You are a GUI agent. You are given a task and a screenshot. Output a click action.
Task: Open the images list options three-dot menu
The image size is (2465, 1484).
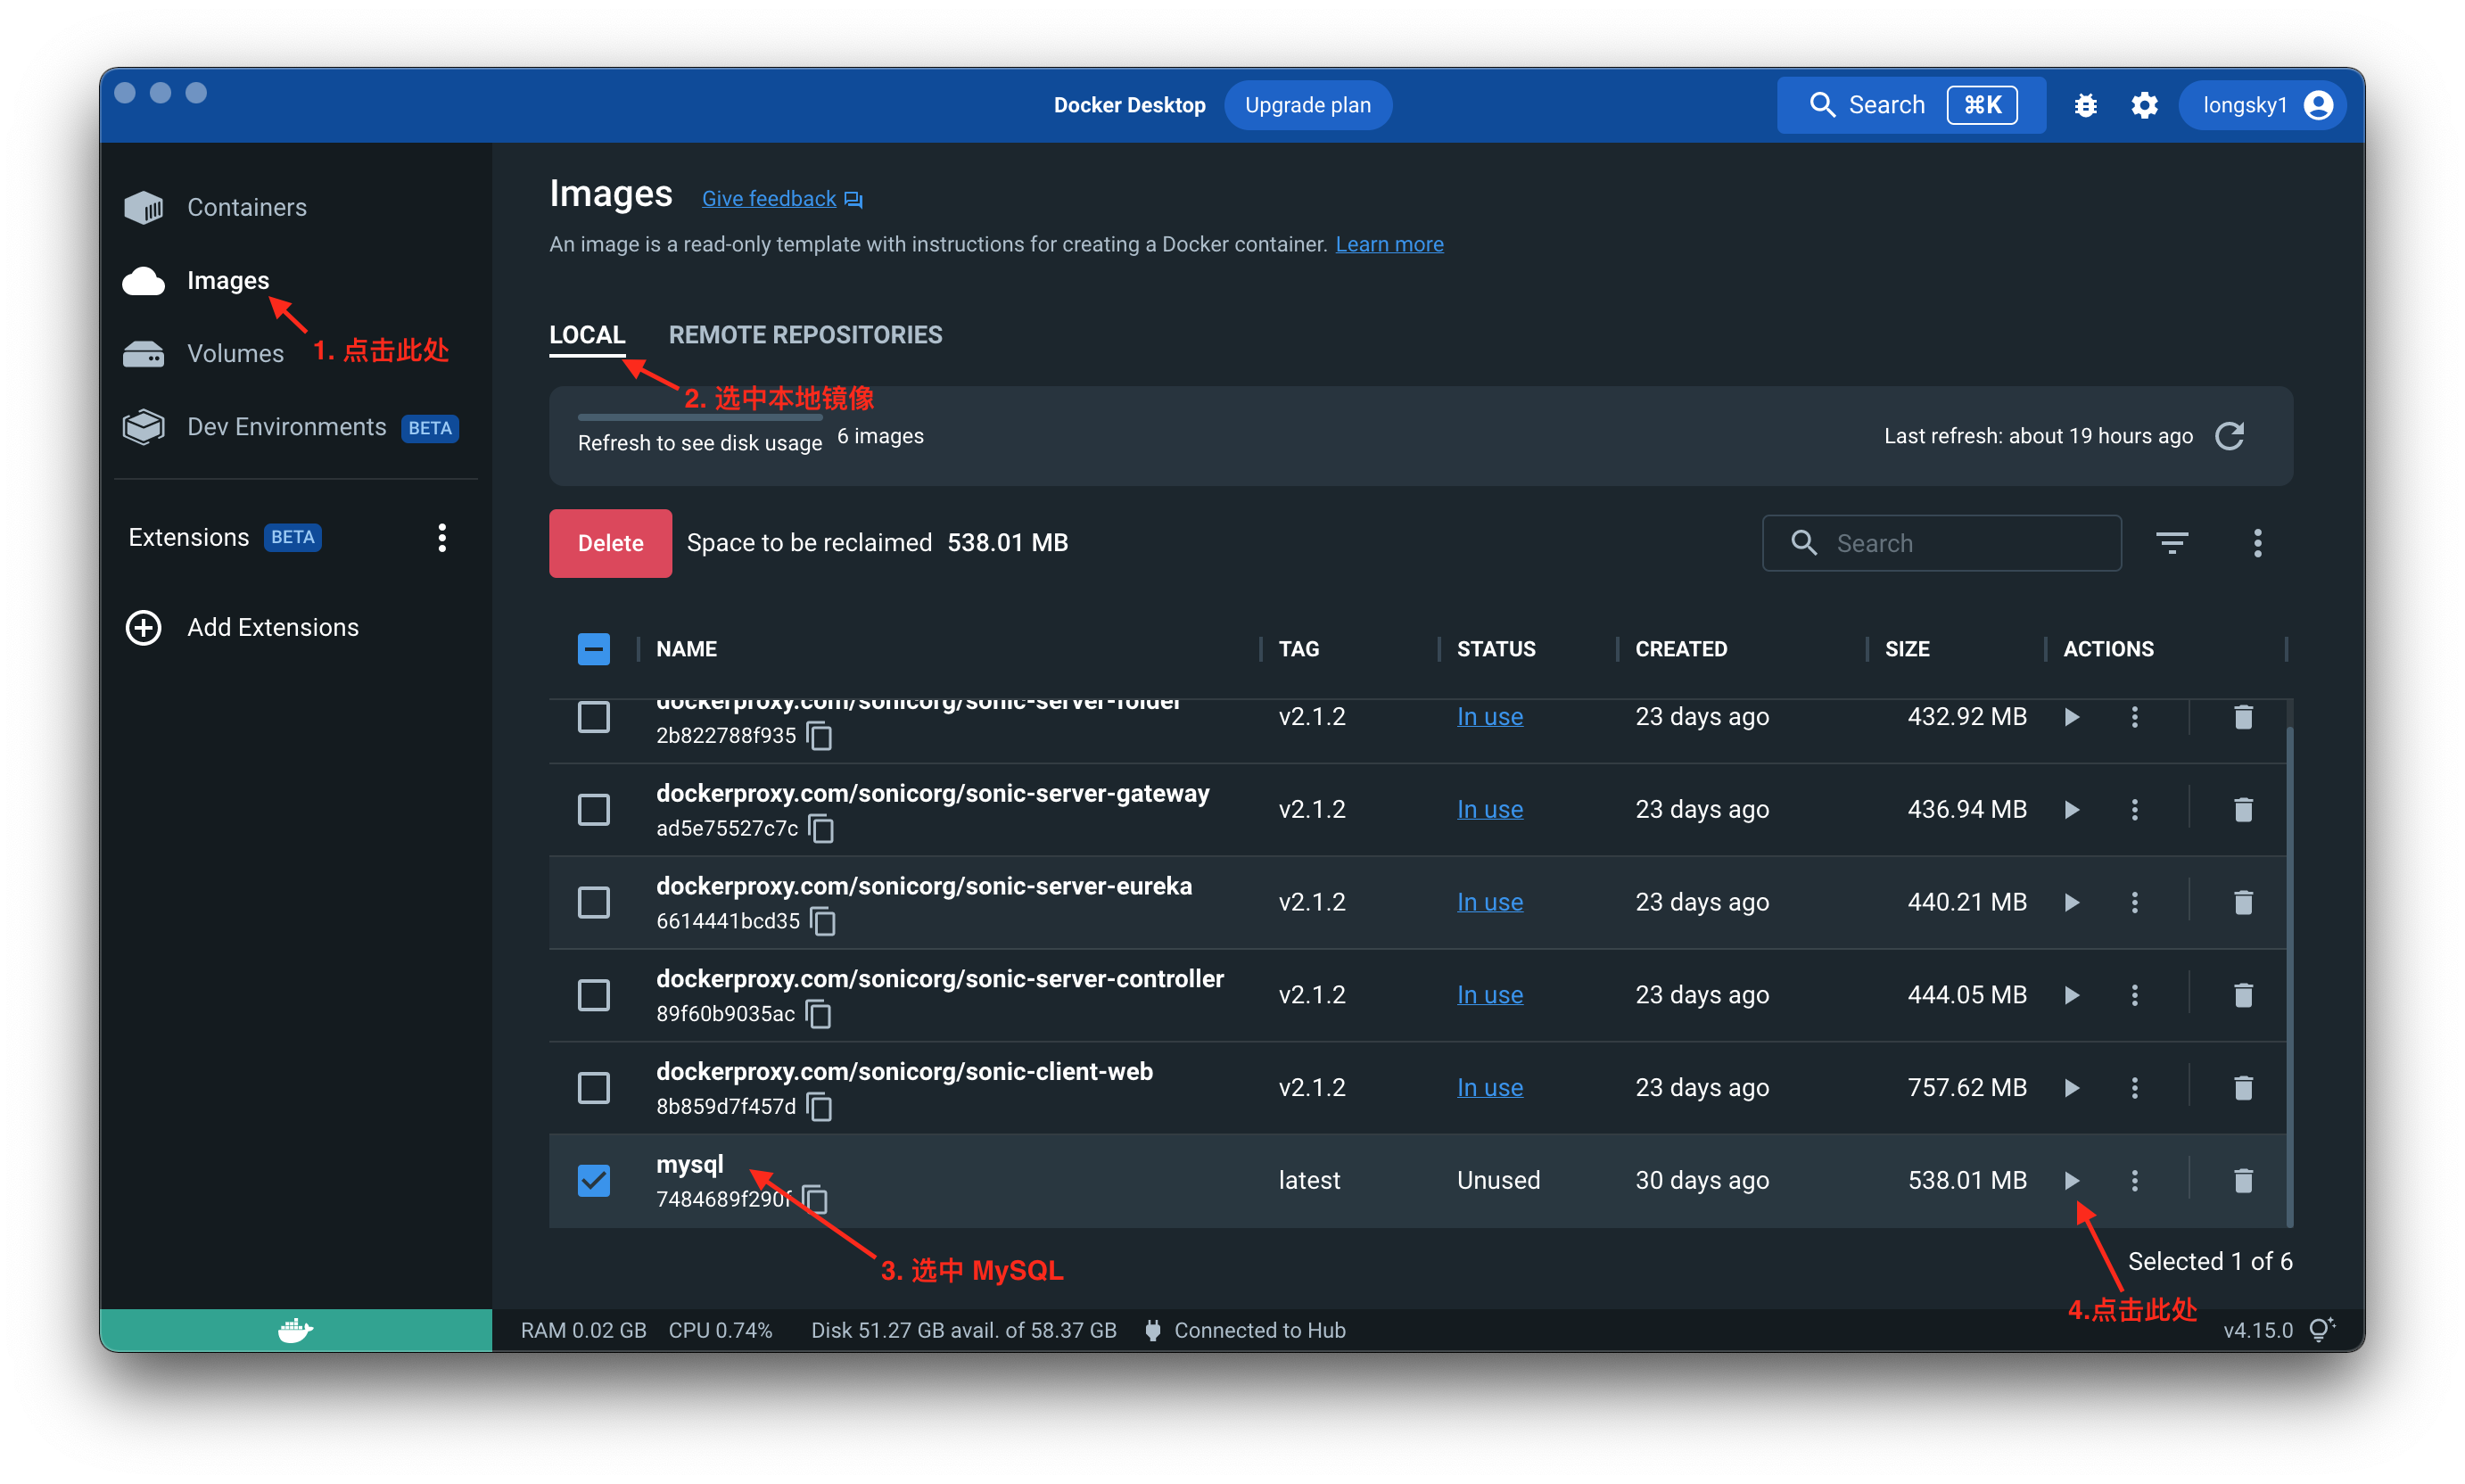[x=2257, y=543]
